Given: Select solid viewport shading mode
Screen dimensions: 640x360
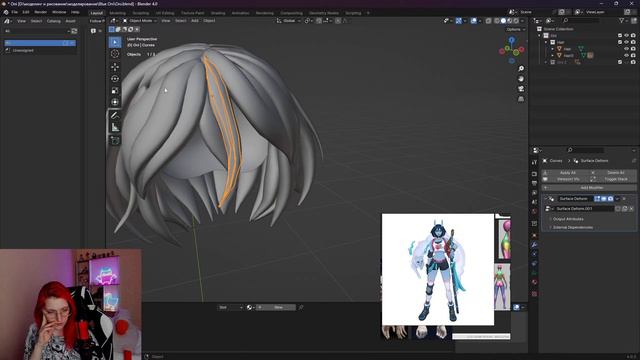Looking at the screenshot, I should (x=503, y=21).
